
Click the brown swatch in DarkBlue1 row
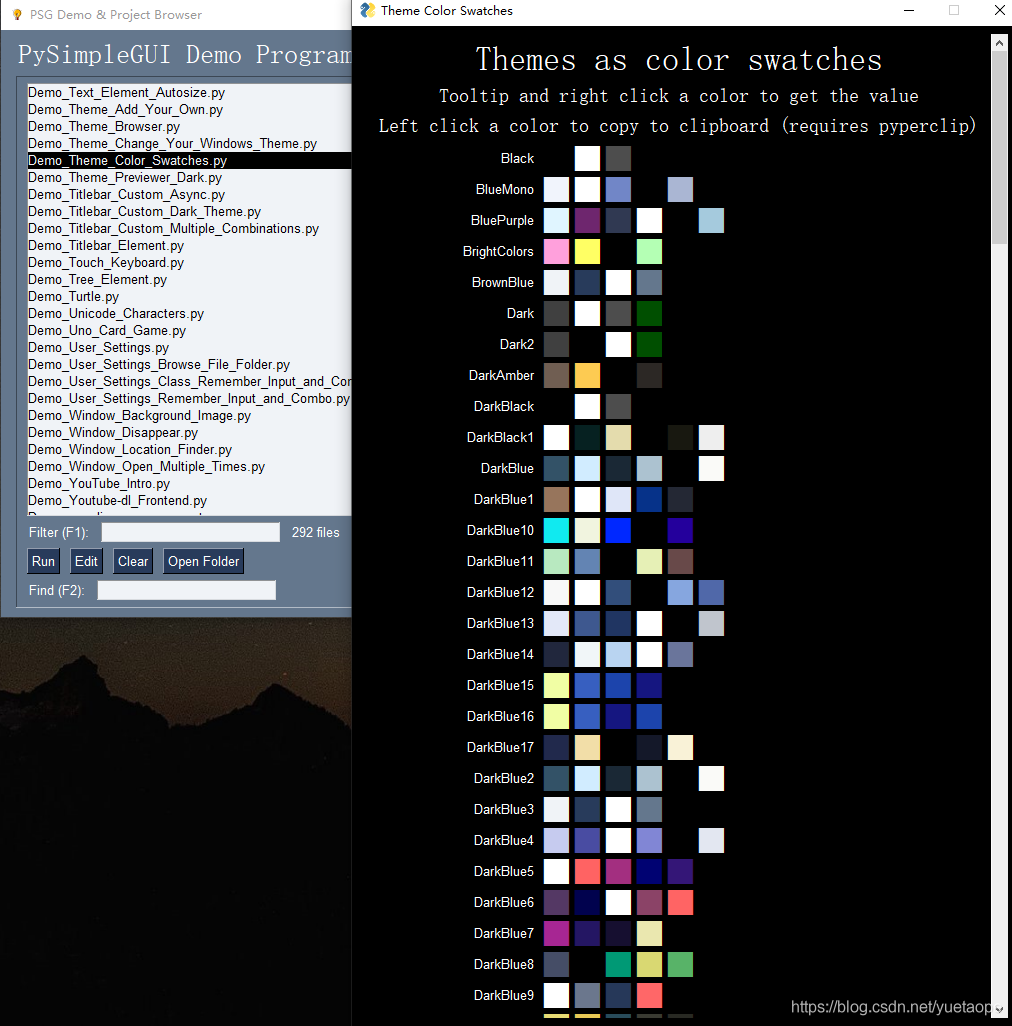pyautogui.click(x=556, y=499)
